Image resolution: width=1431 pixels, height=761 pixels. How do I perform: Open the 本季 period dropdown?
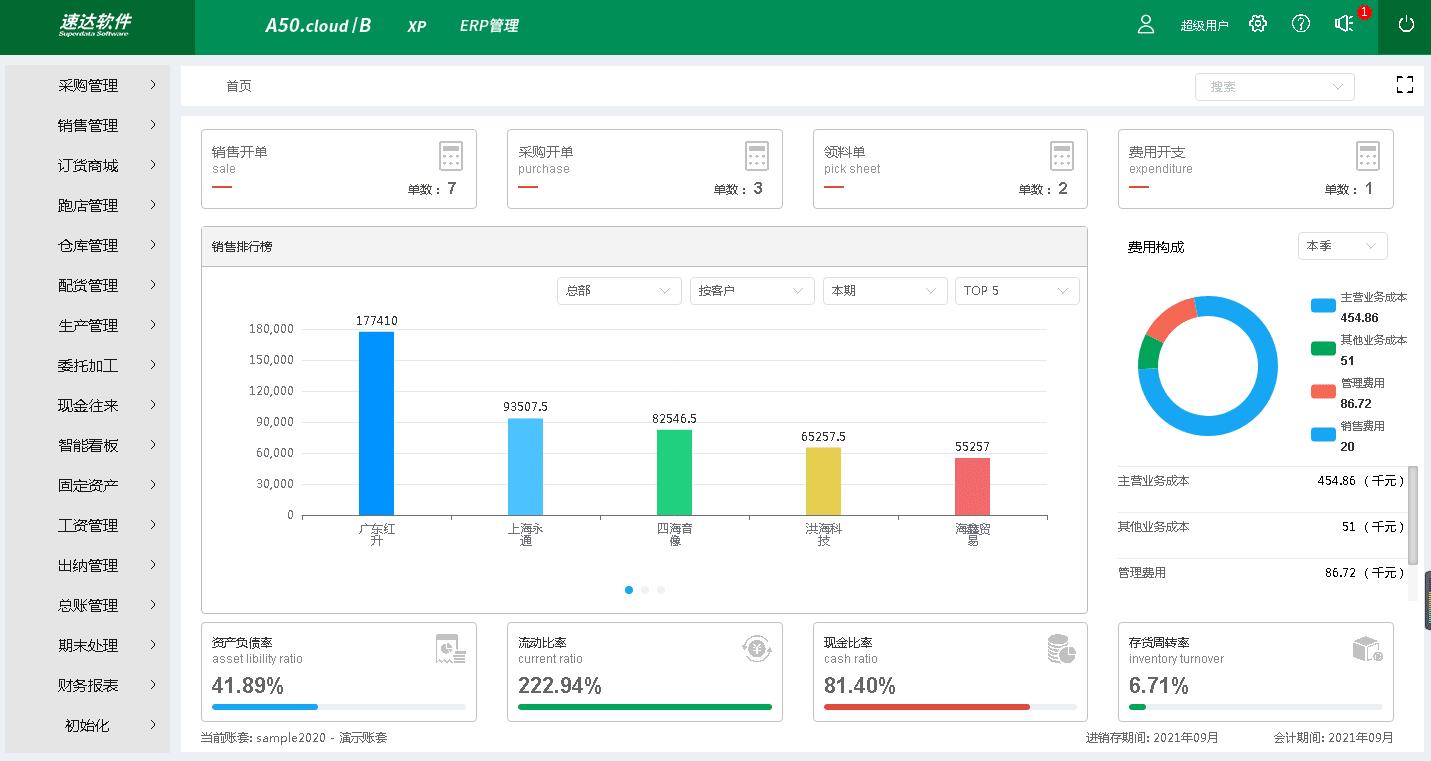1341,246
